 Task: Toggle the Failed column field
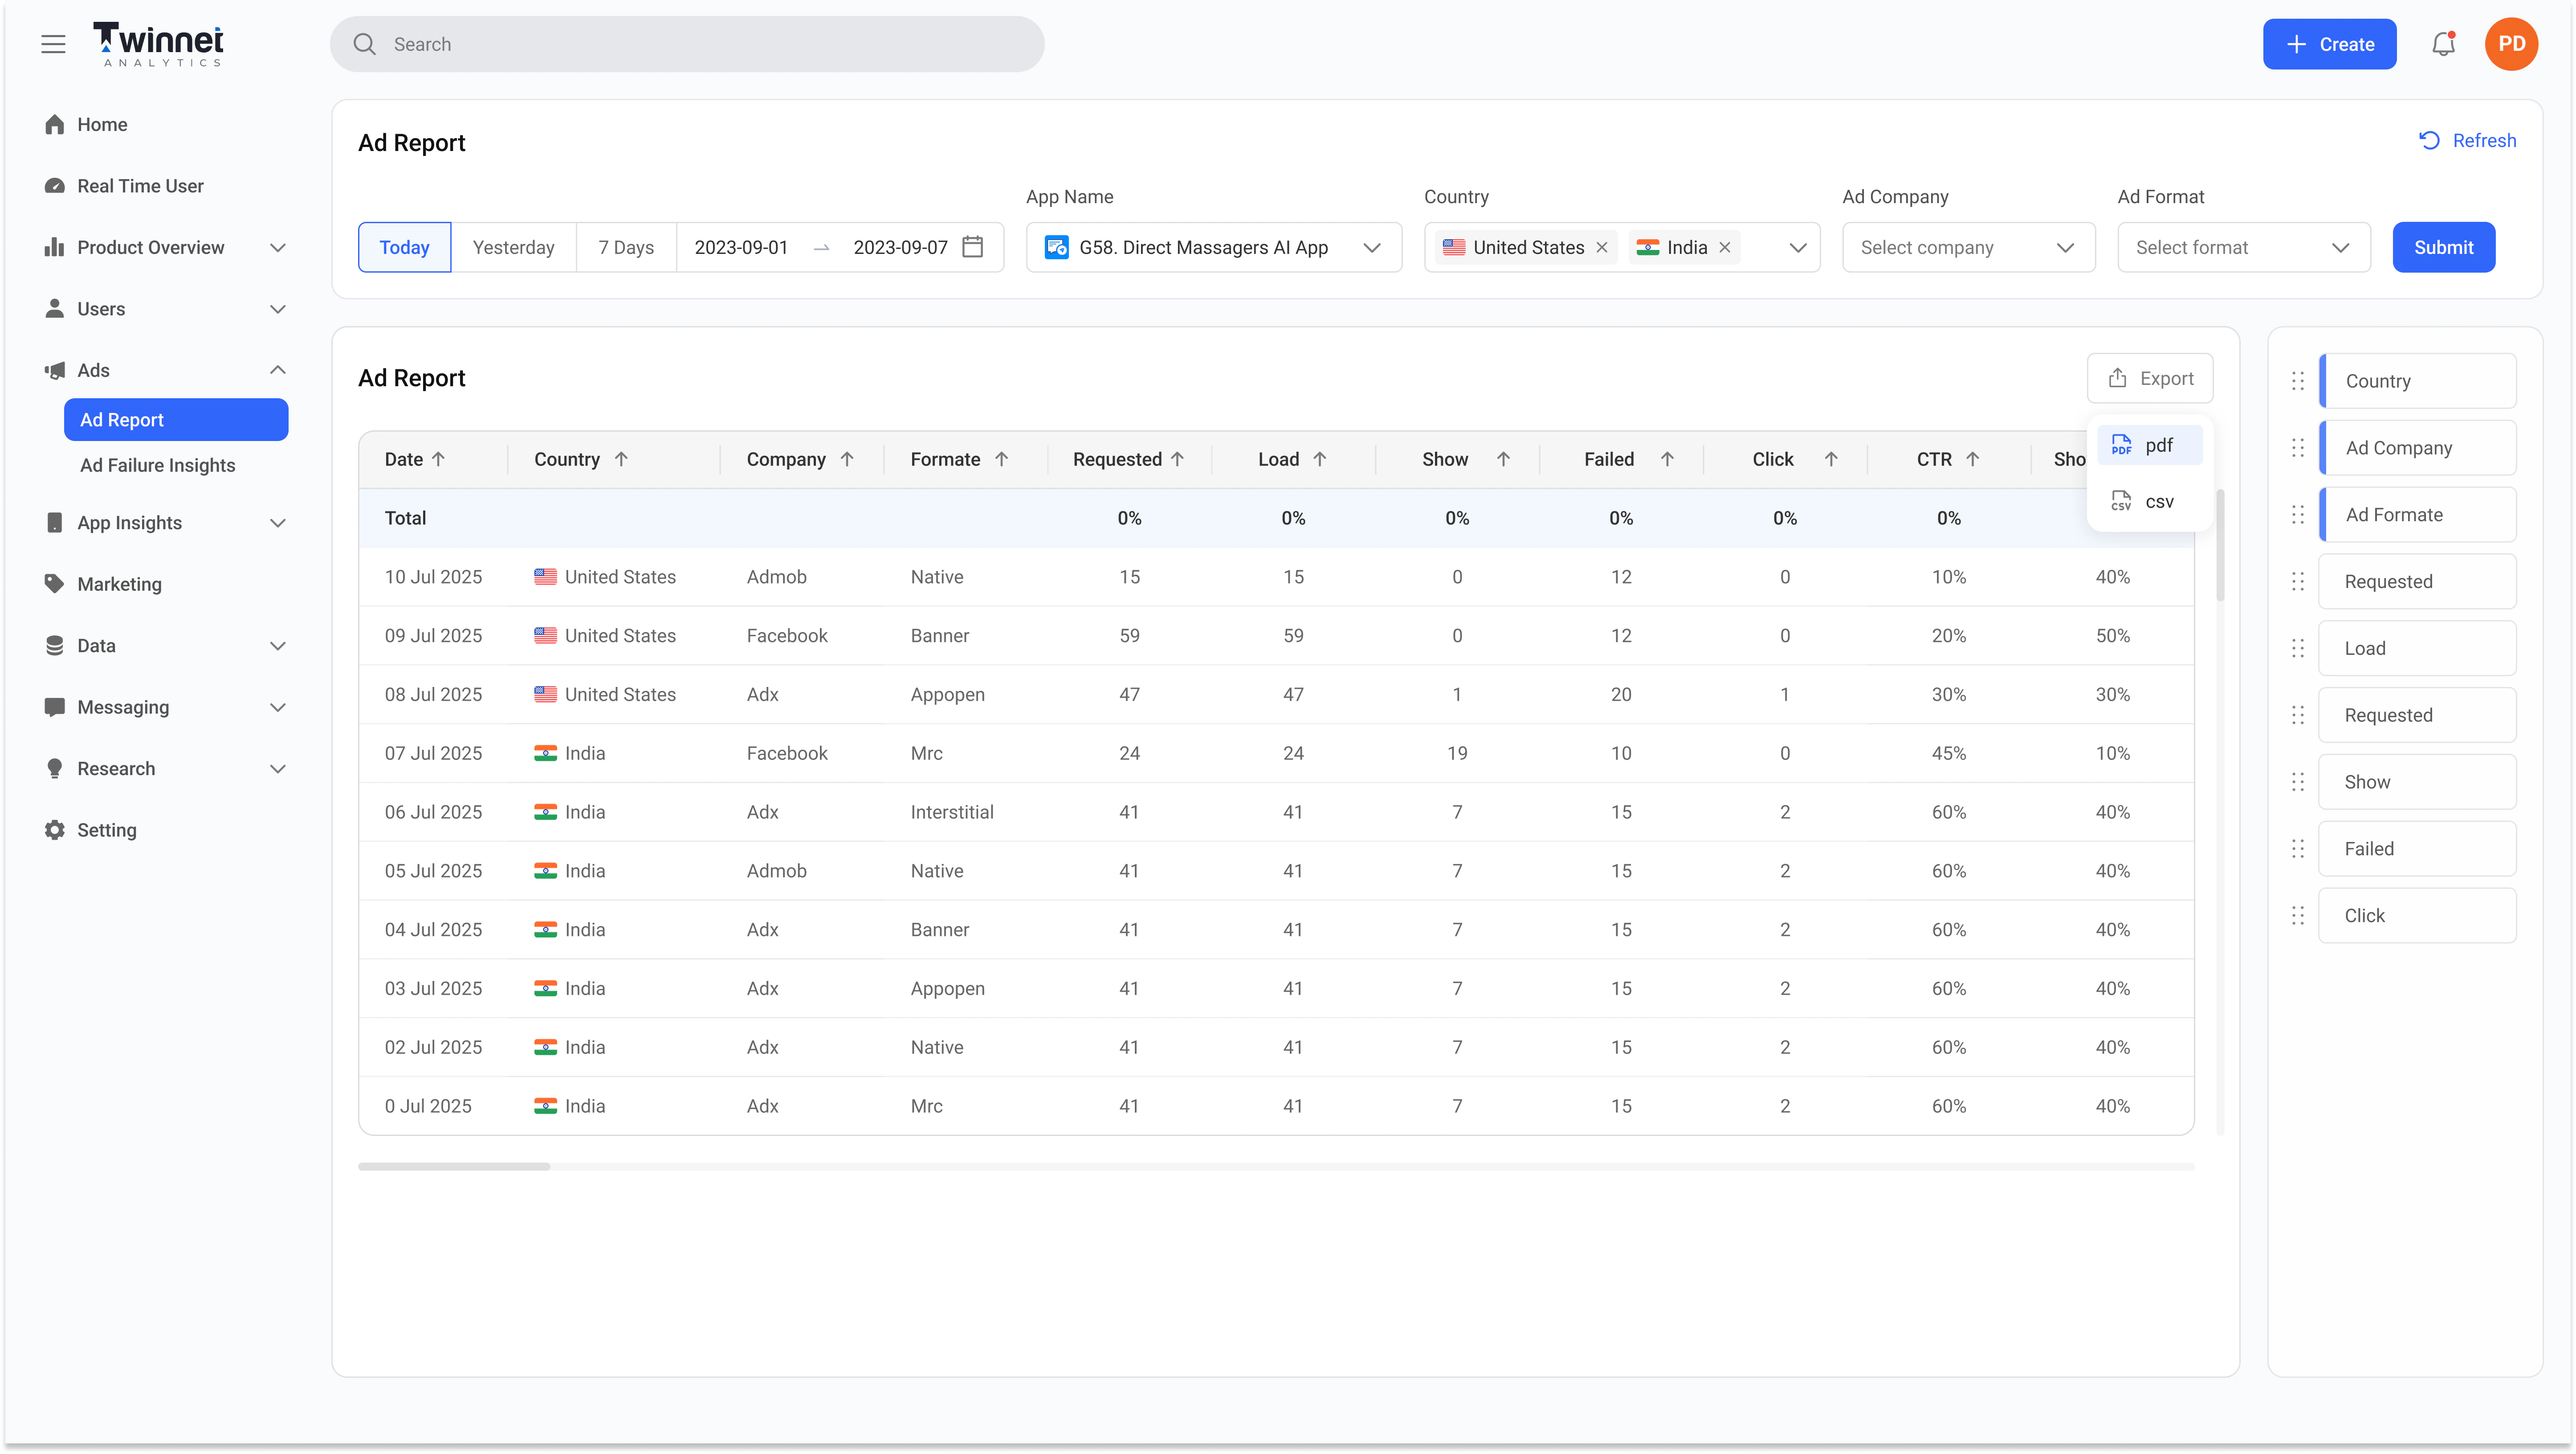[x=2417, y=849]
